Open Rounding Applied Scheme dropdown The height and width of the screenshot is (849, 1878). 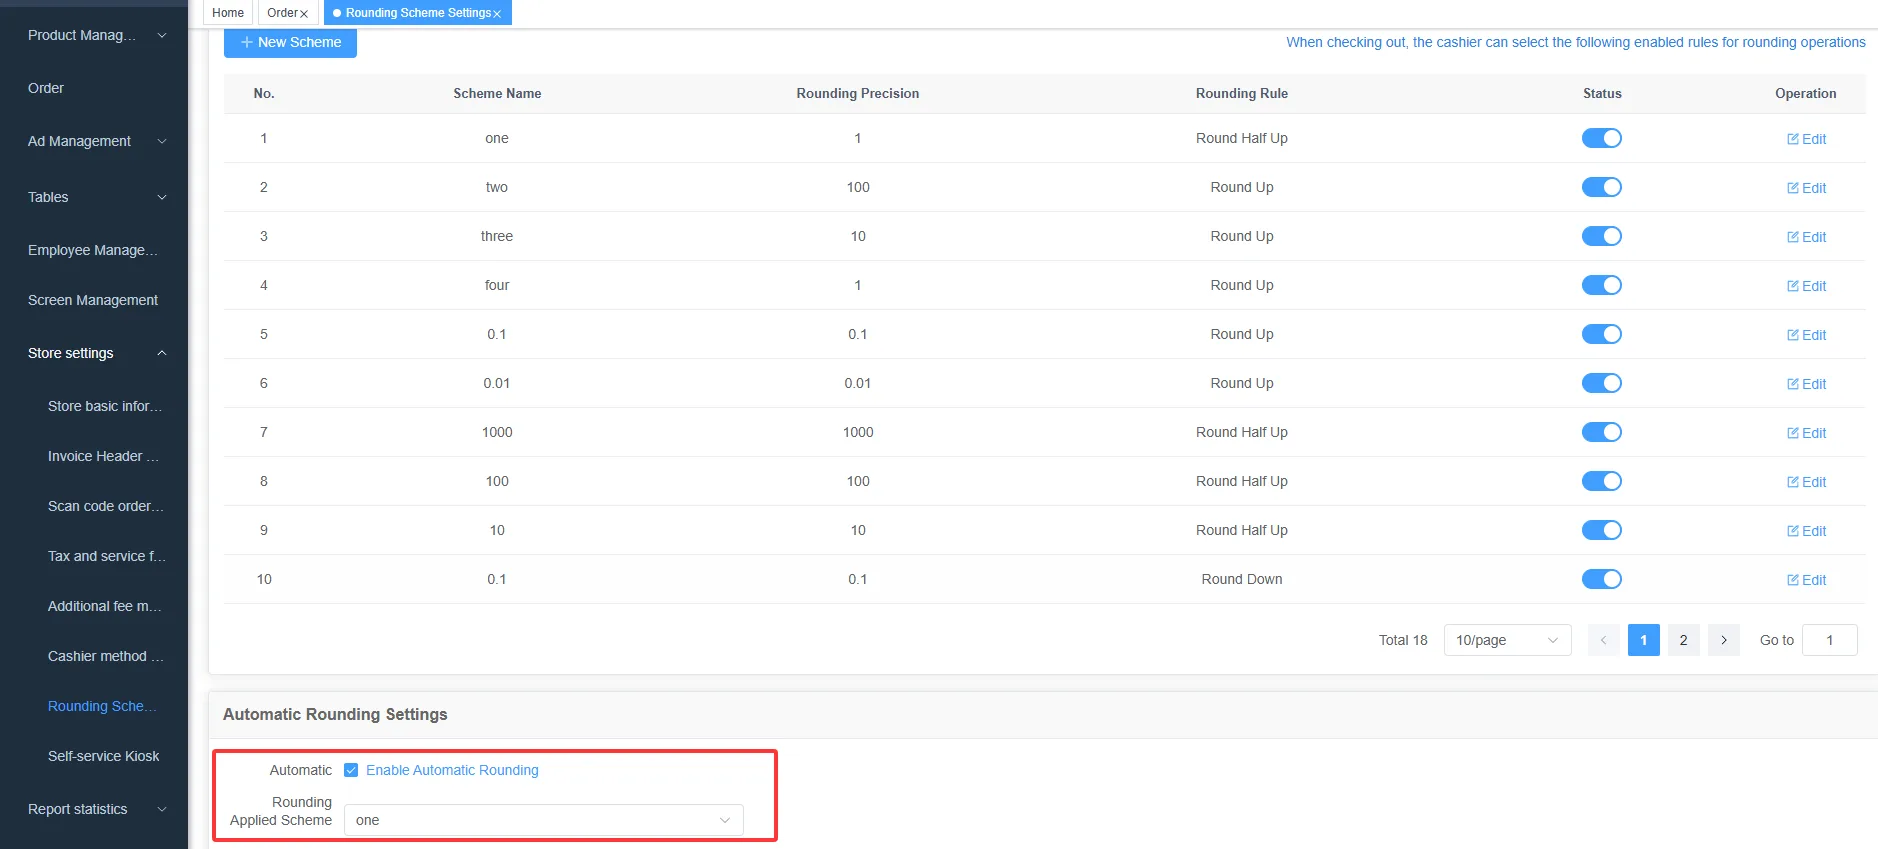tap(544, 820)
